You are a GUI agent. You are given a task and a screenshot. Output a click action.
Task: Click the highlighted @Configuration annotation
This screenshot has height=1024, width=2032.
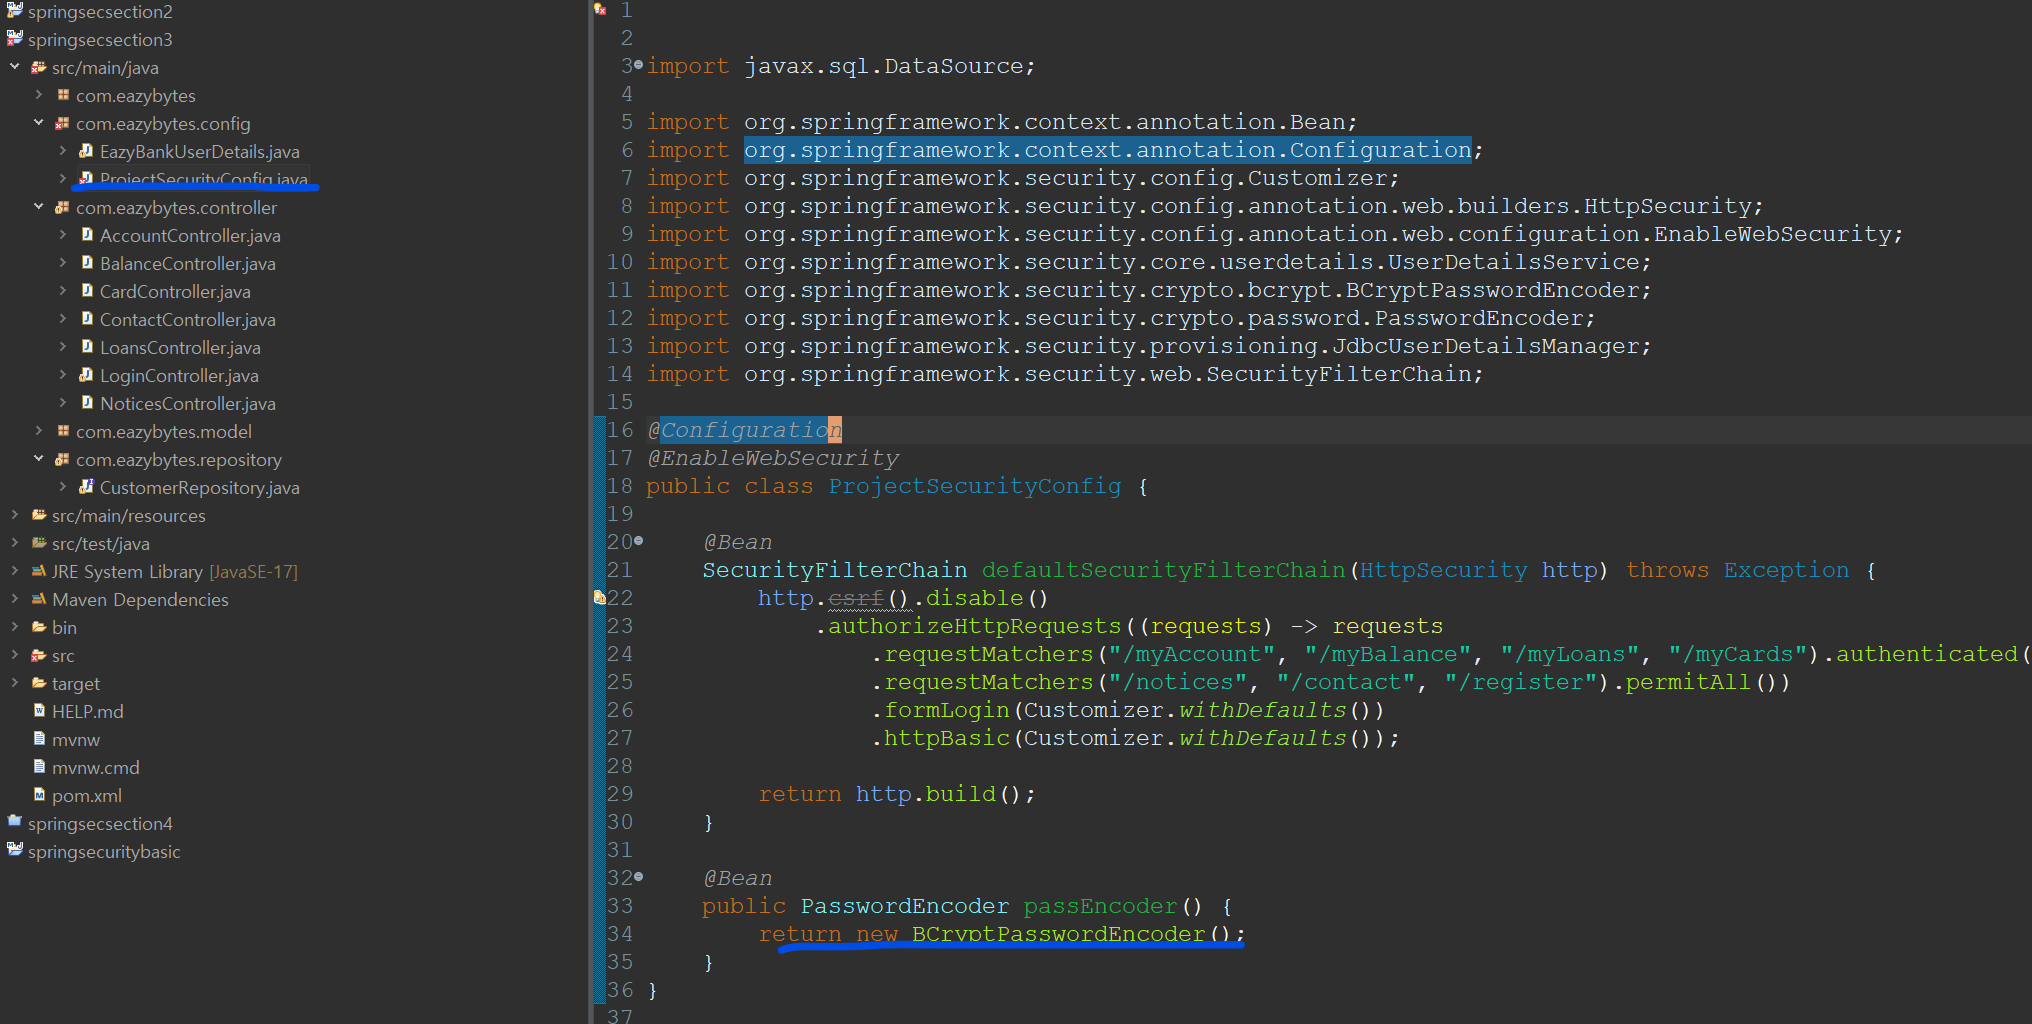[x=745, y=430]
